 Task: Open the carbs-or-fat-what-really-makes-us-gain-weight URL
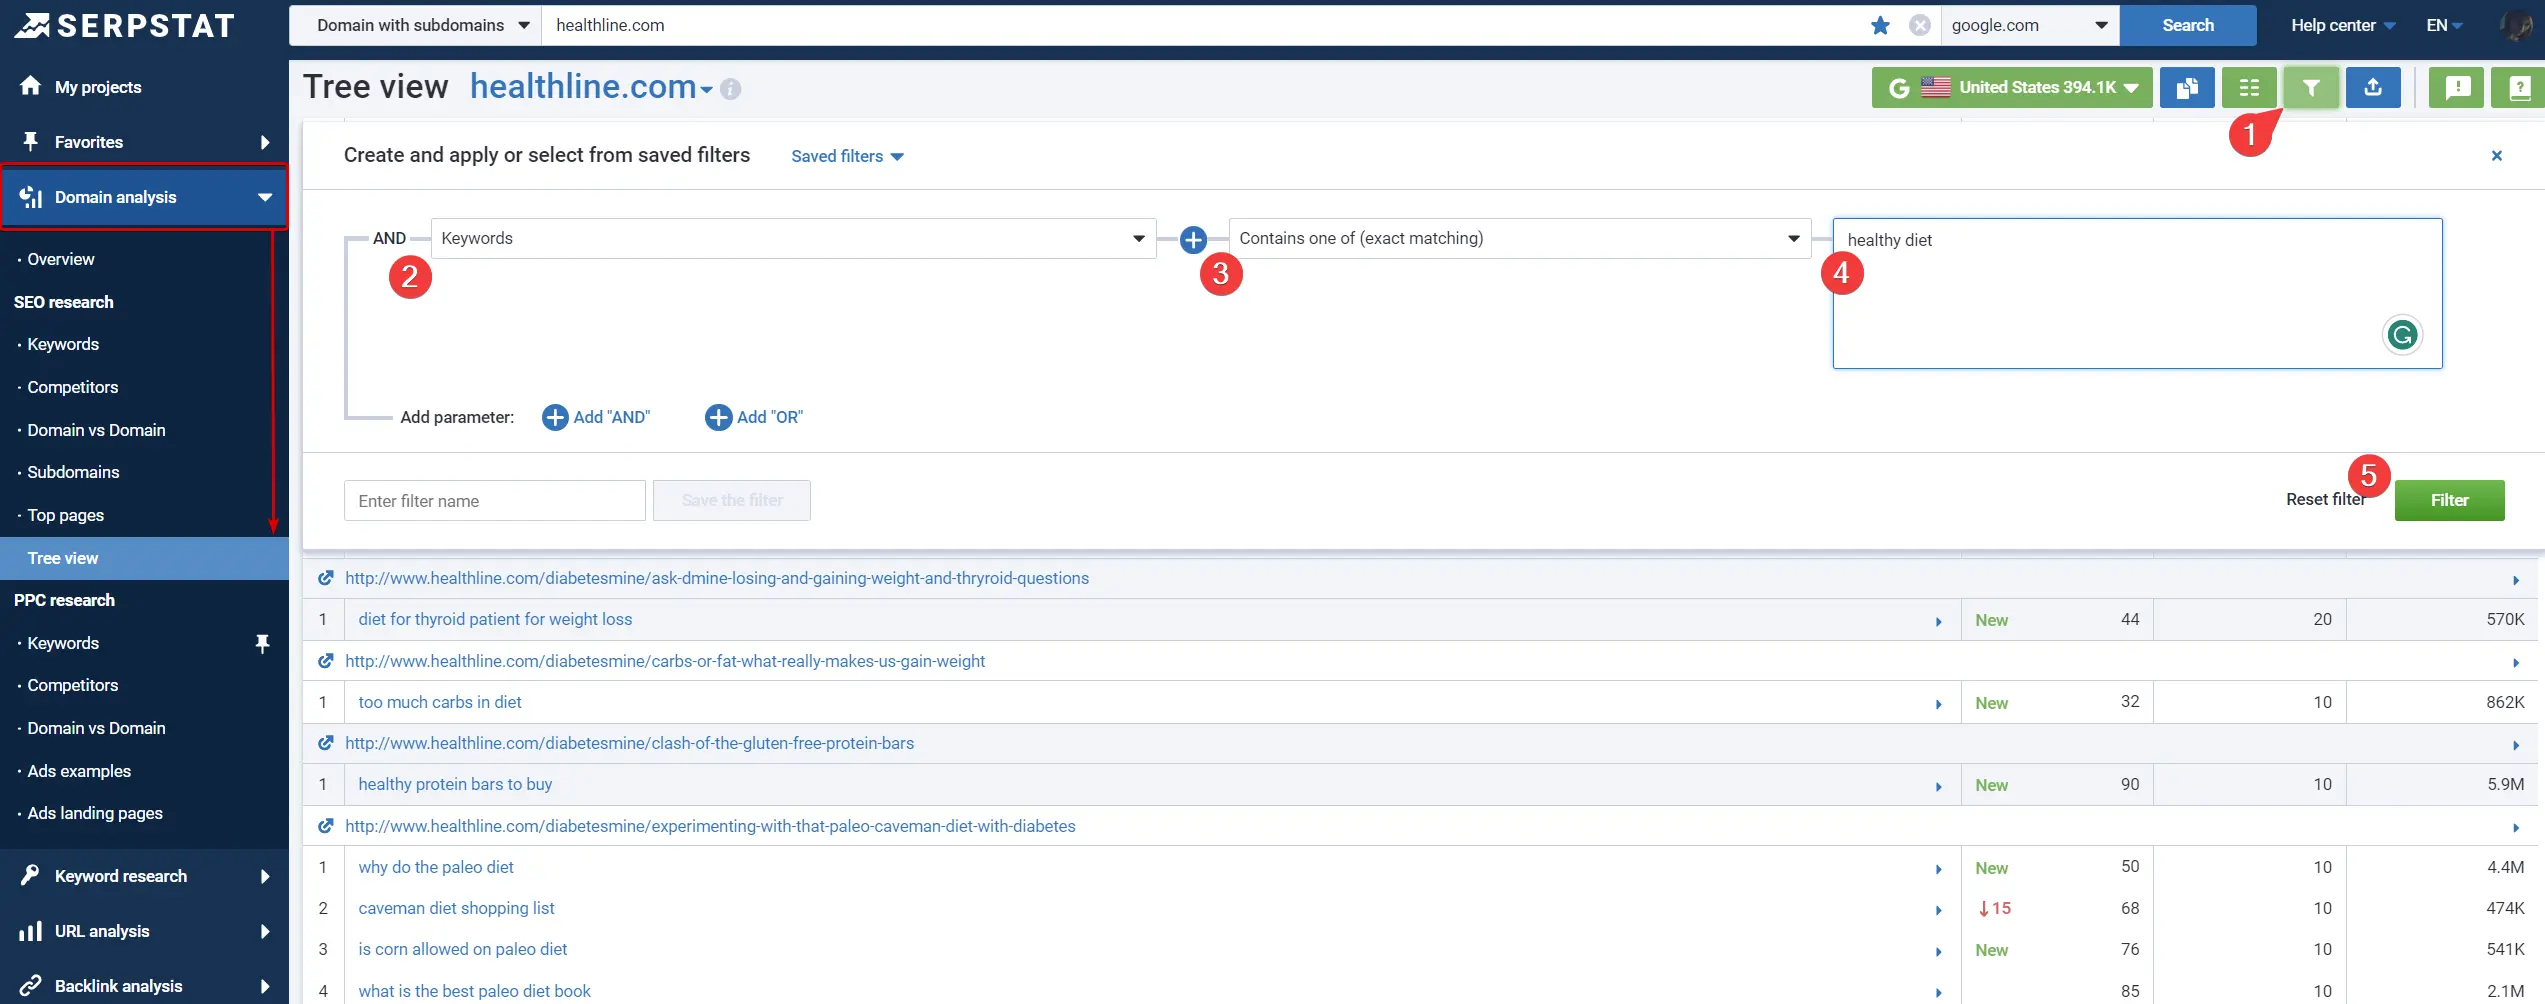665,661
